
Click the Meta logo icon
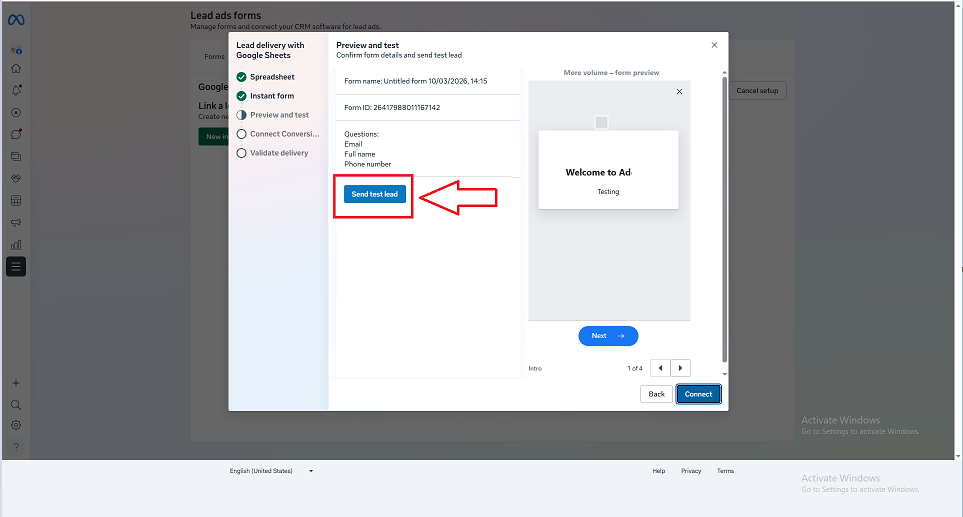(16, 20)
